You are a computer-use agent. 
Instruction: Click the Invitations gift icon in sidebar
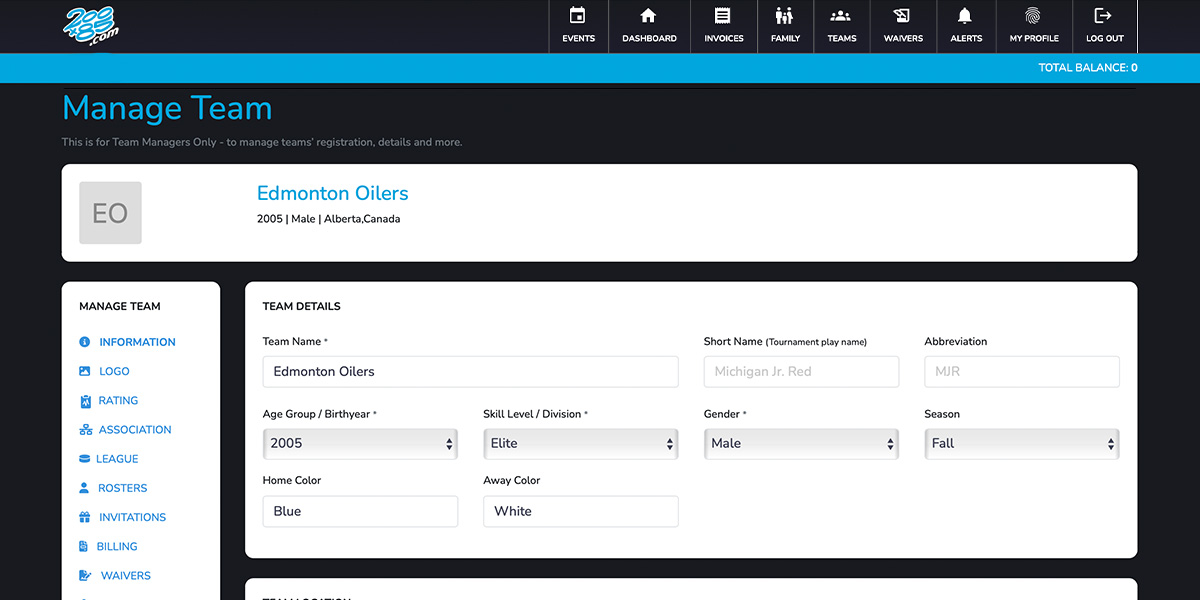(x=85, y=517)
